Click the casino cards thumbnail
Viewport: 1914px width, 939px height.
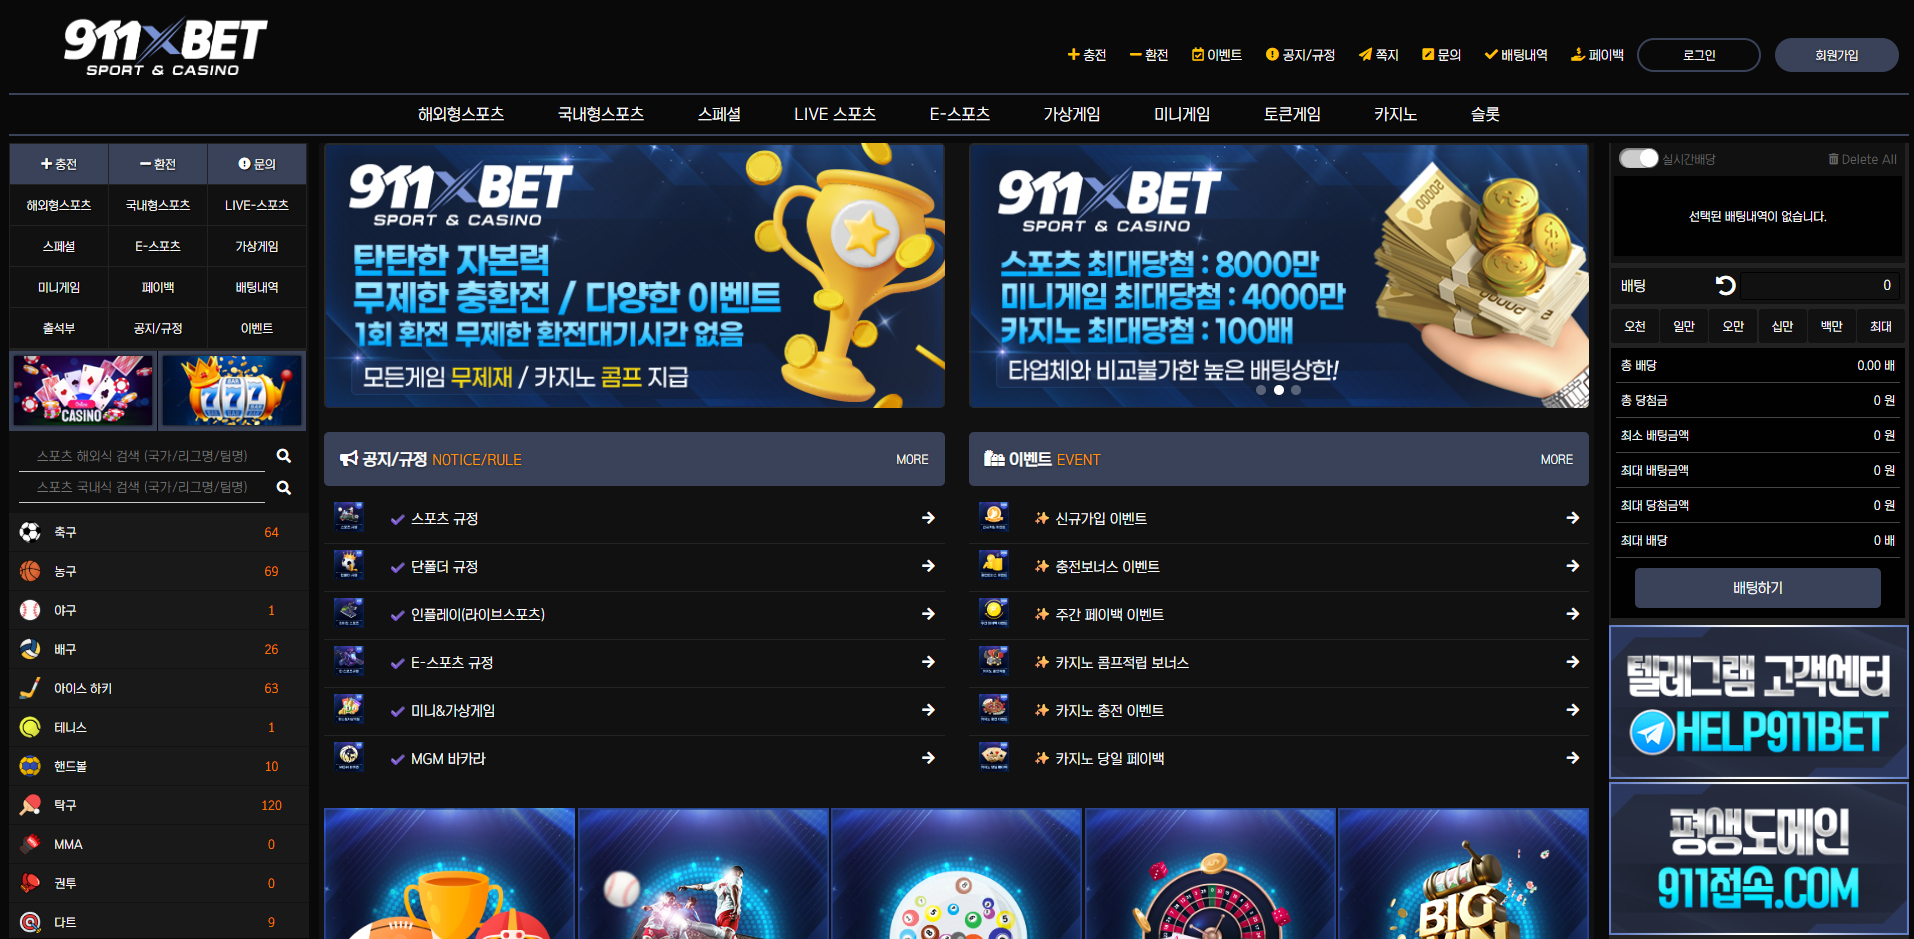point(83,390)
